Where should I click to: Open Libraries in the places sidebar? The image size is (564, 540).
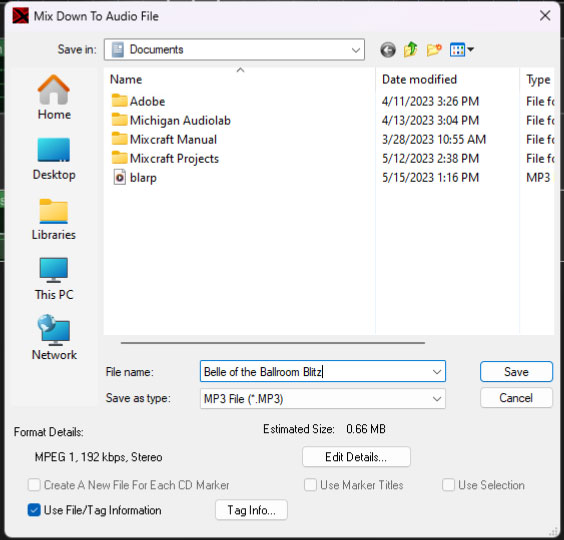54,219
